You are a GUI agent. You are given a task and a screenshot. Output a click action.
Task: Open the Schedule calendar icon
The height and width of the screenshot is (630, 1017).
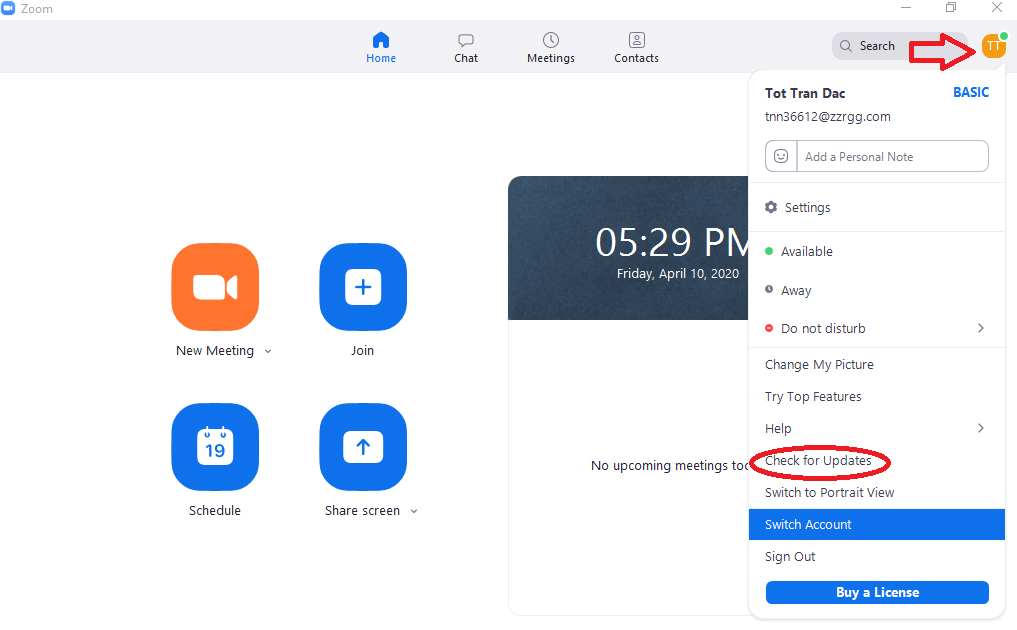pyautogui.click(x=215, y=447)
